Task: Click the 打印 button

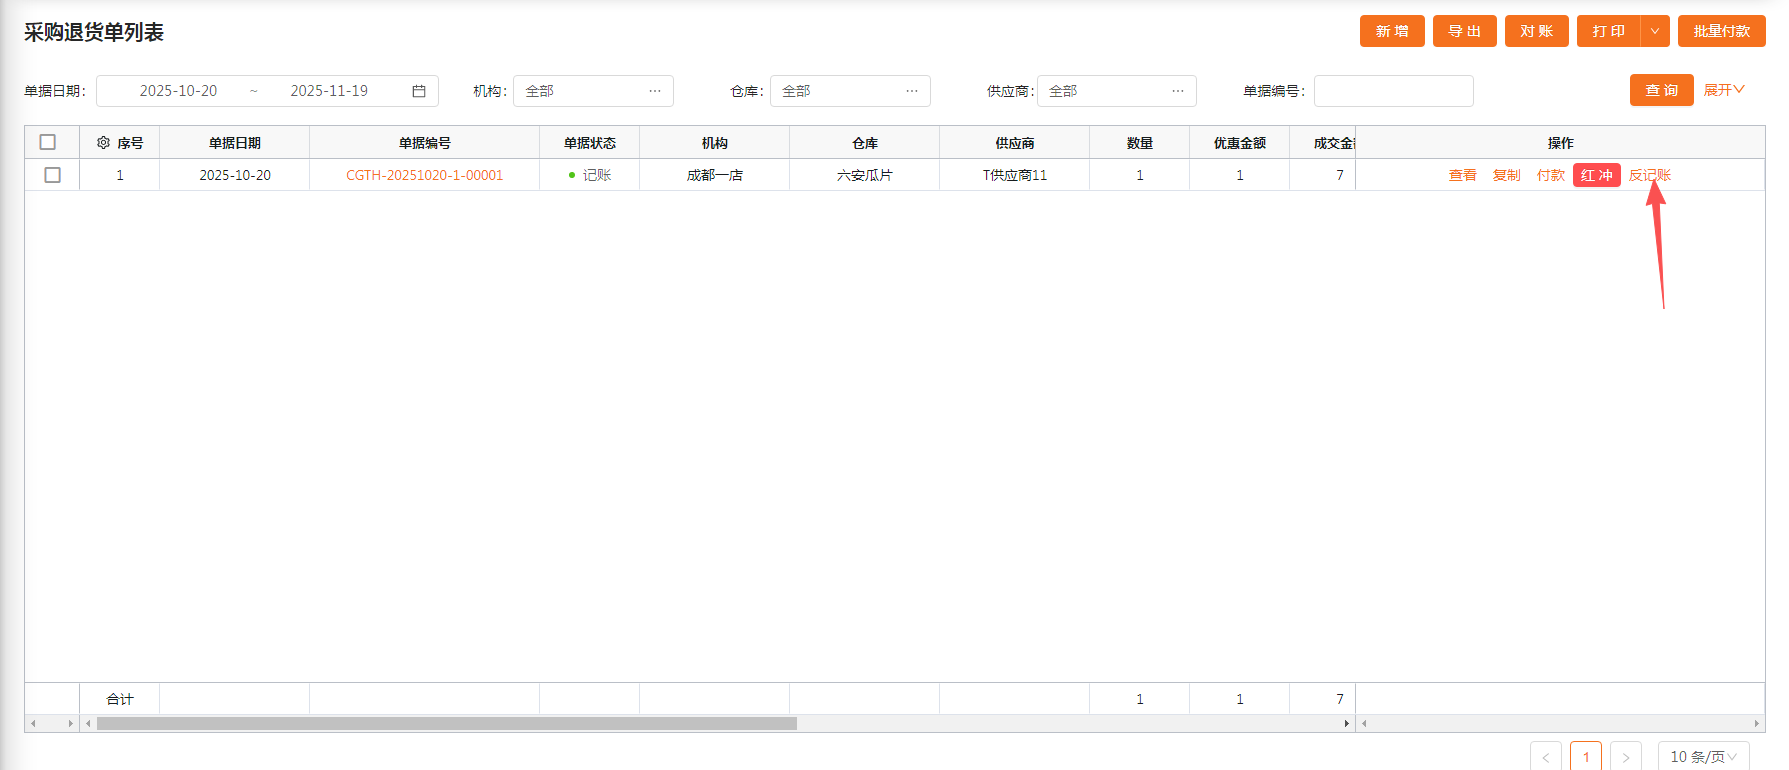Action: (1609, 31)
